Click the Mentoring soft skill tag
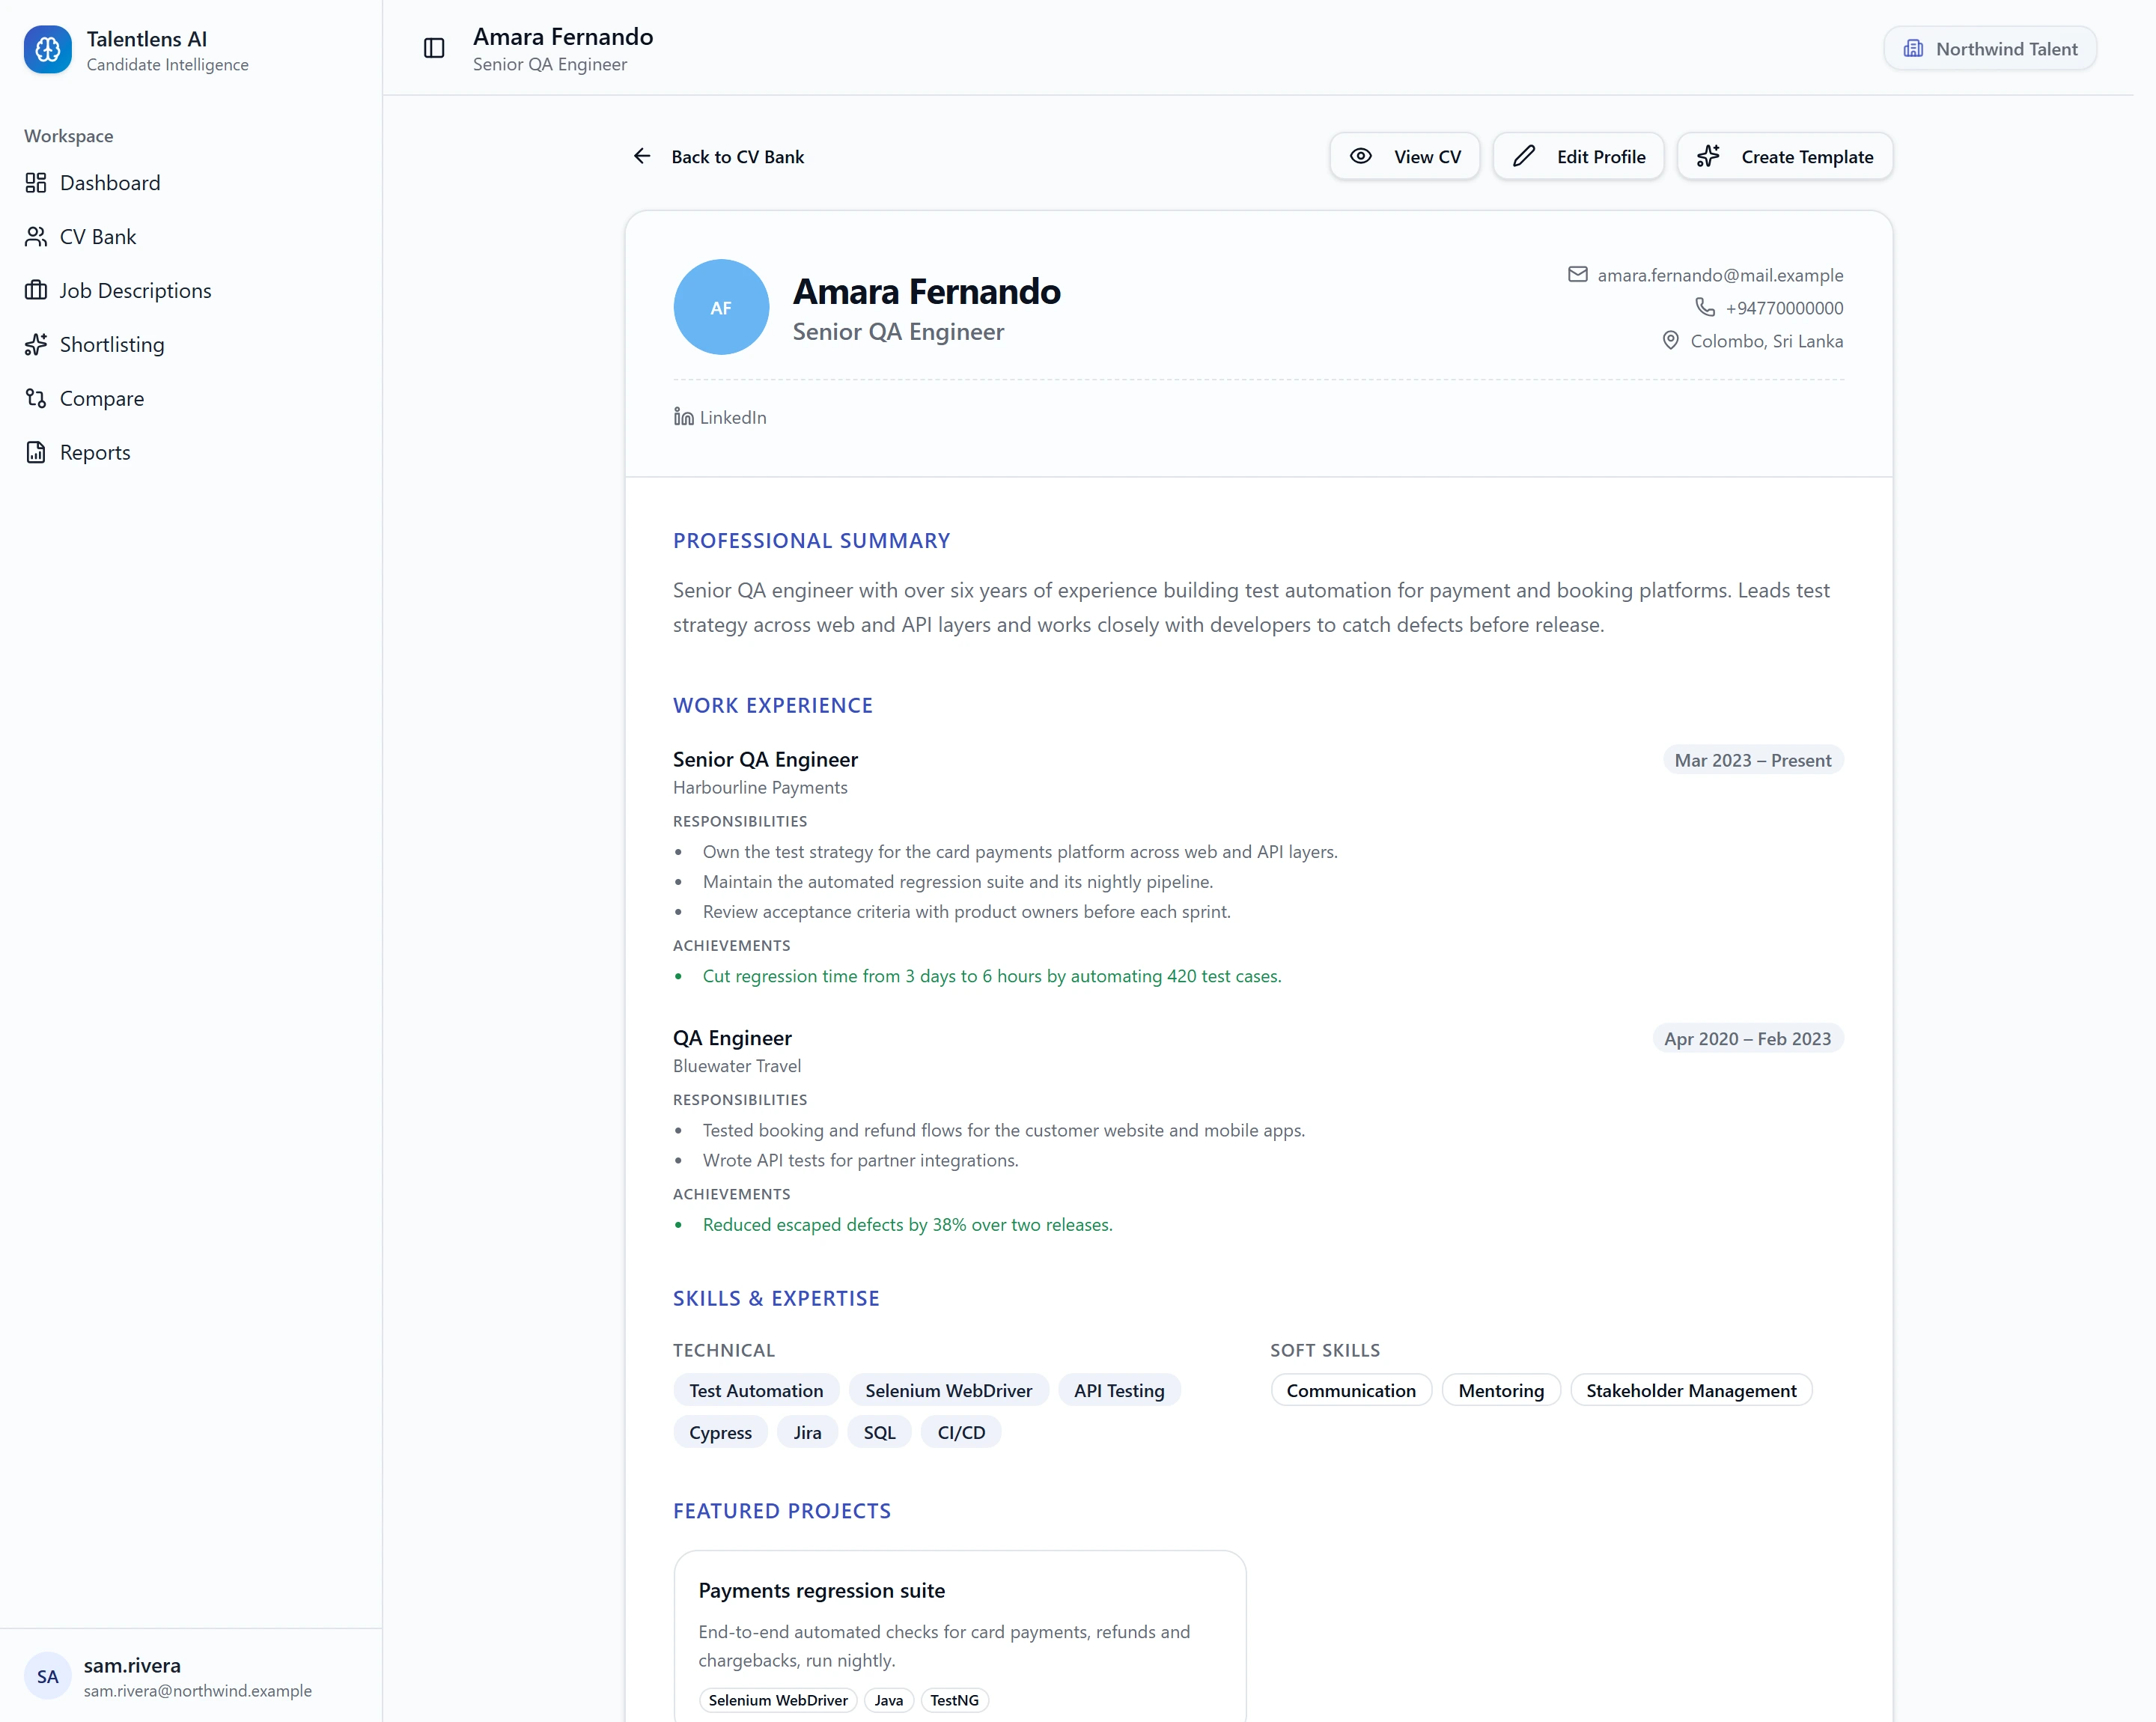The image size is (2156, 1722). (x=1501, y=1390)
